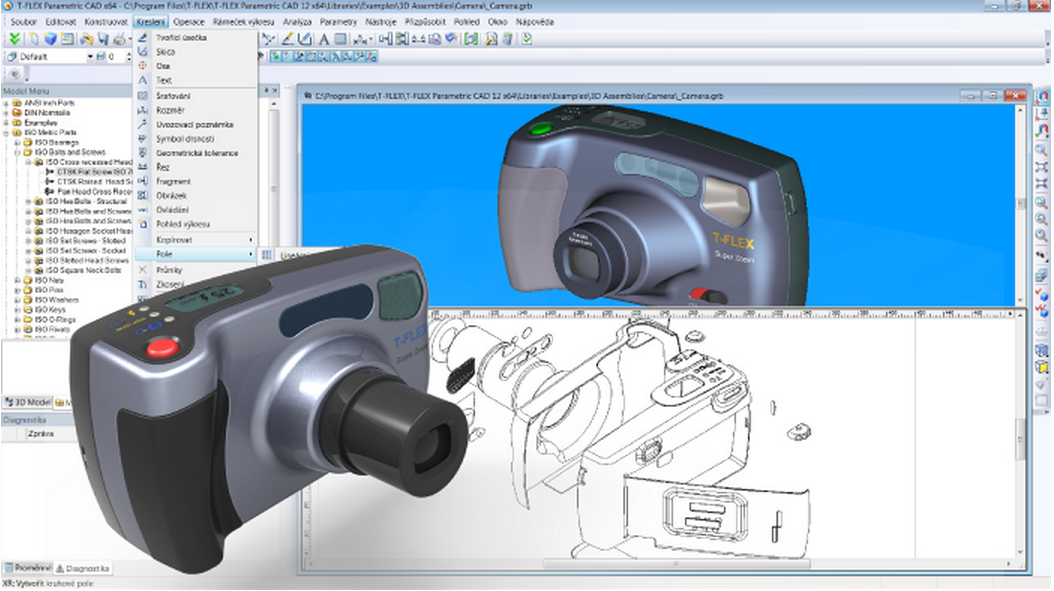Click the Pohled výkresu icon in menu
Viewport: 1054px width, 591px height.
(x=143, y=224)
